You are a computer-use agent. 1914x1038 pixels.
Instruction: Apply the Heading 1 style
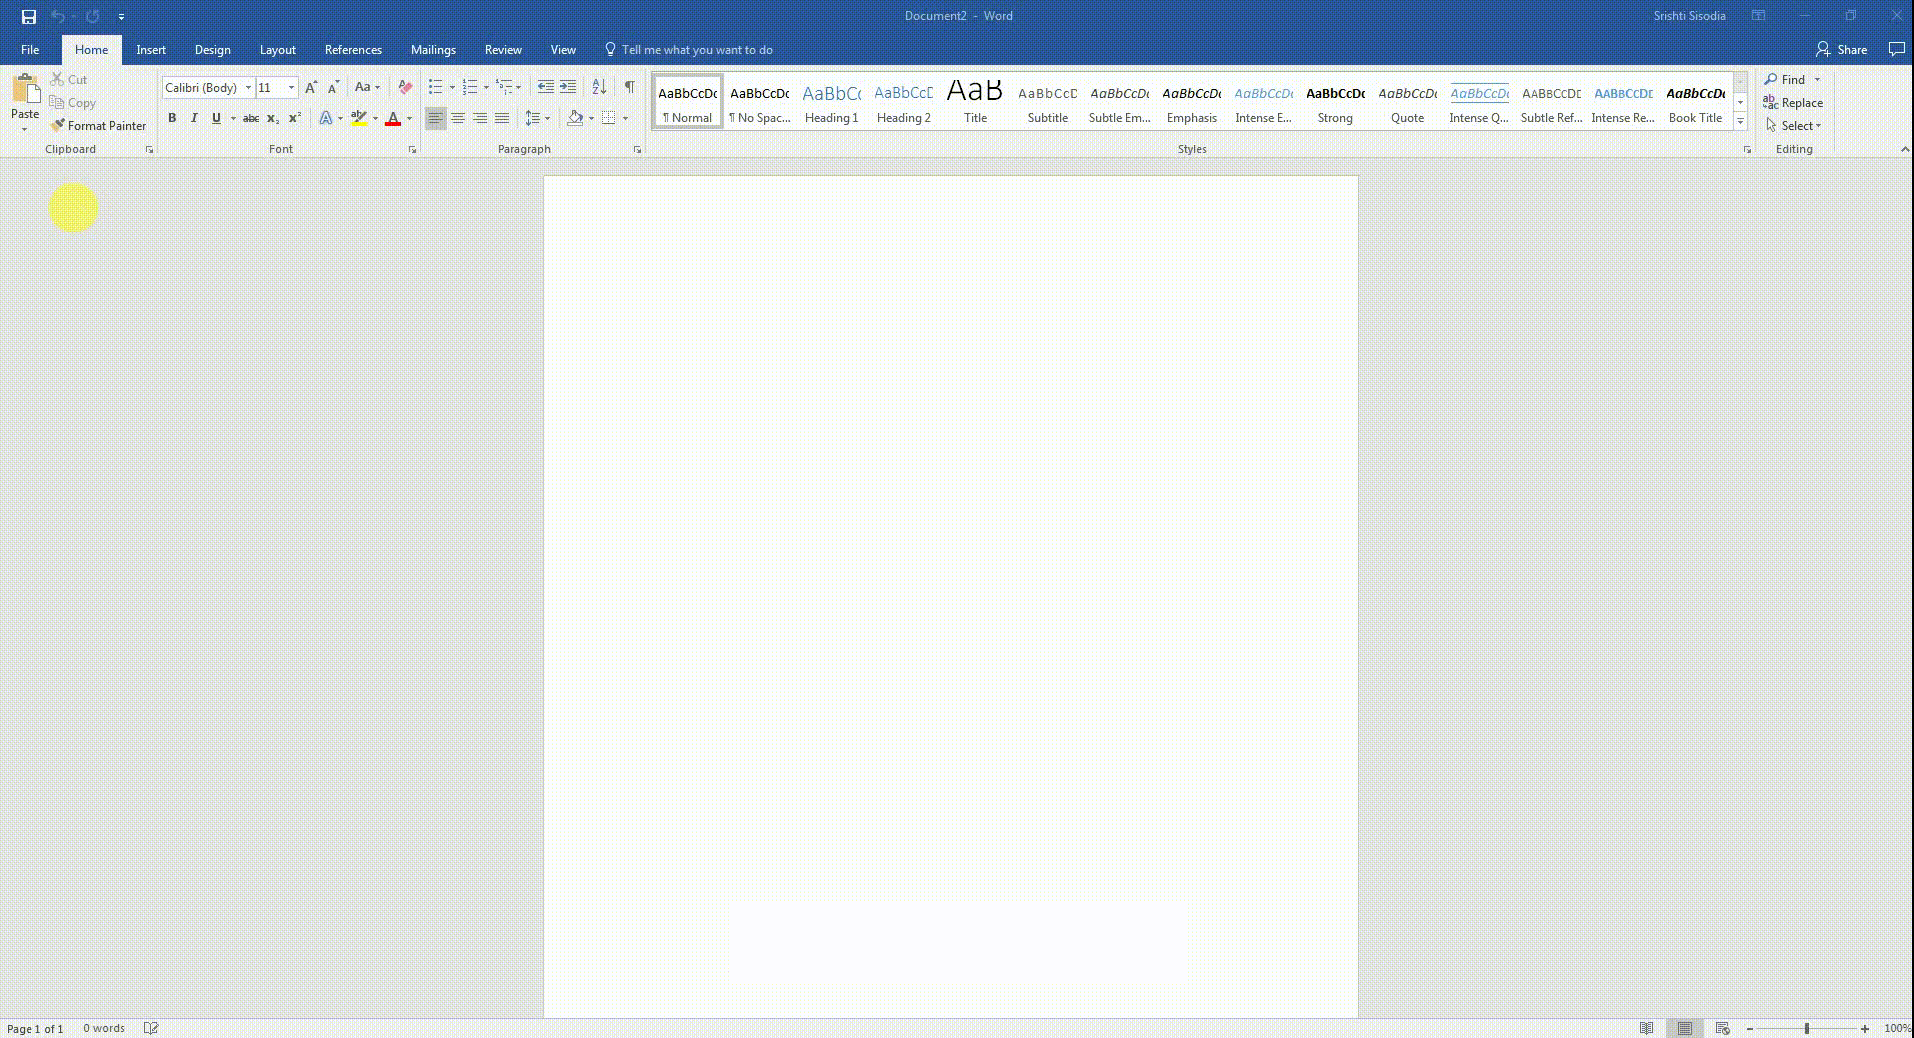point(831,102)
